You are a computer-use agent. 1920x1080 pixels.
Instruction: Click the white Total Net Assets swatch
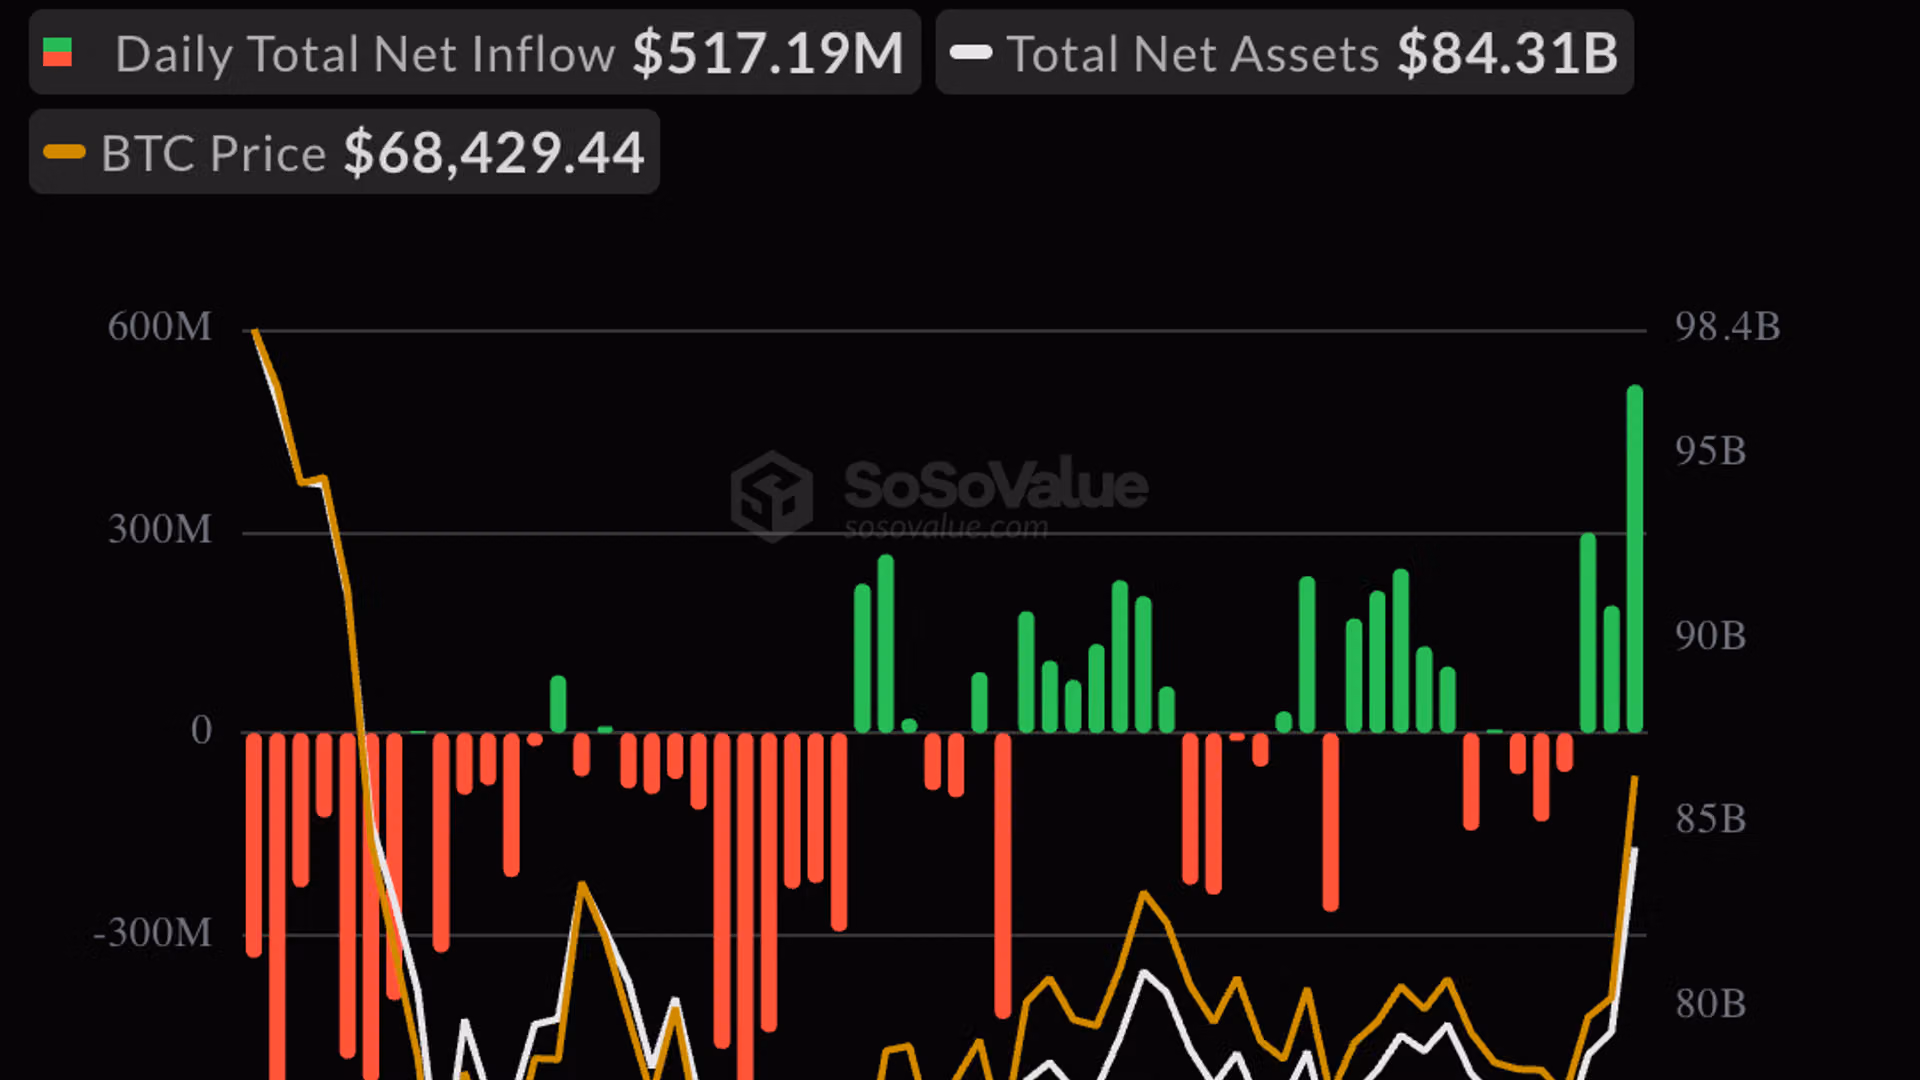click(x=971, y=53)
